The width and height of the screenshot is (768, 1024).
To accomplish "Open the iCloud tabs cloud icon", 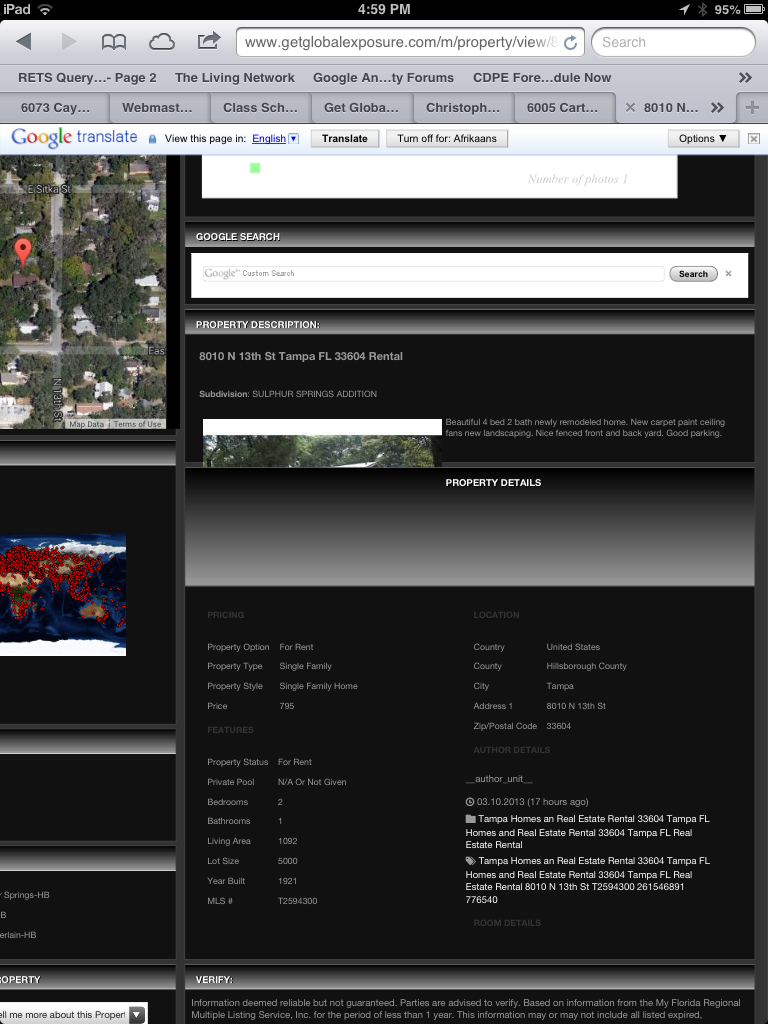I will coord(161,42).
